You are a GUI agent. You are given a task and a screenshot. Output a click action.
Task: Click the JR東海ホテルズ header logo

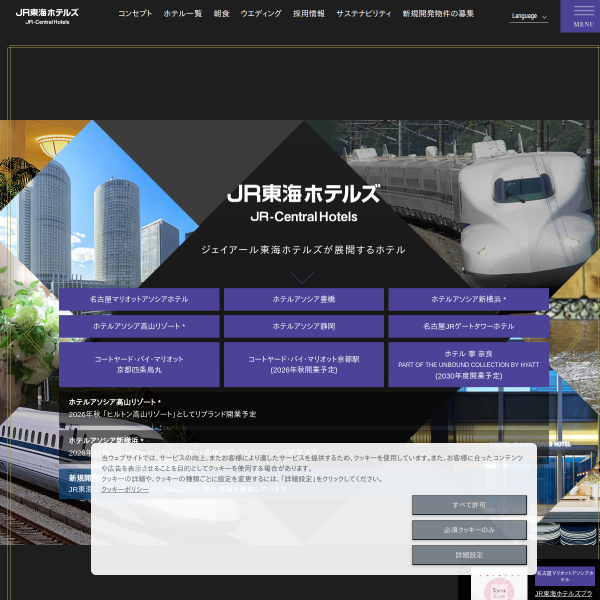47,16
